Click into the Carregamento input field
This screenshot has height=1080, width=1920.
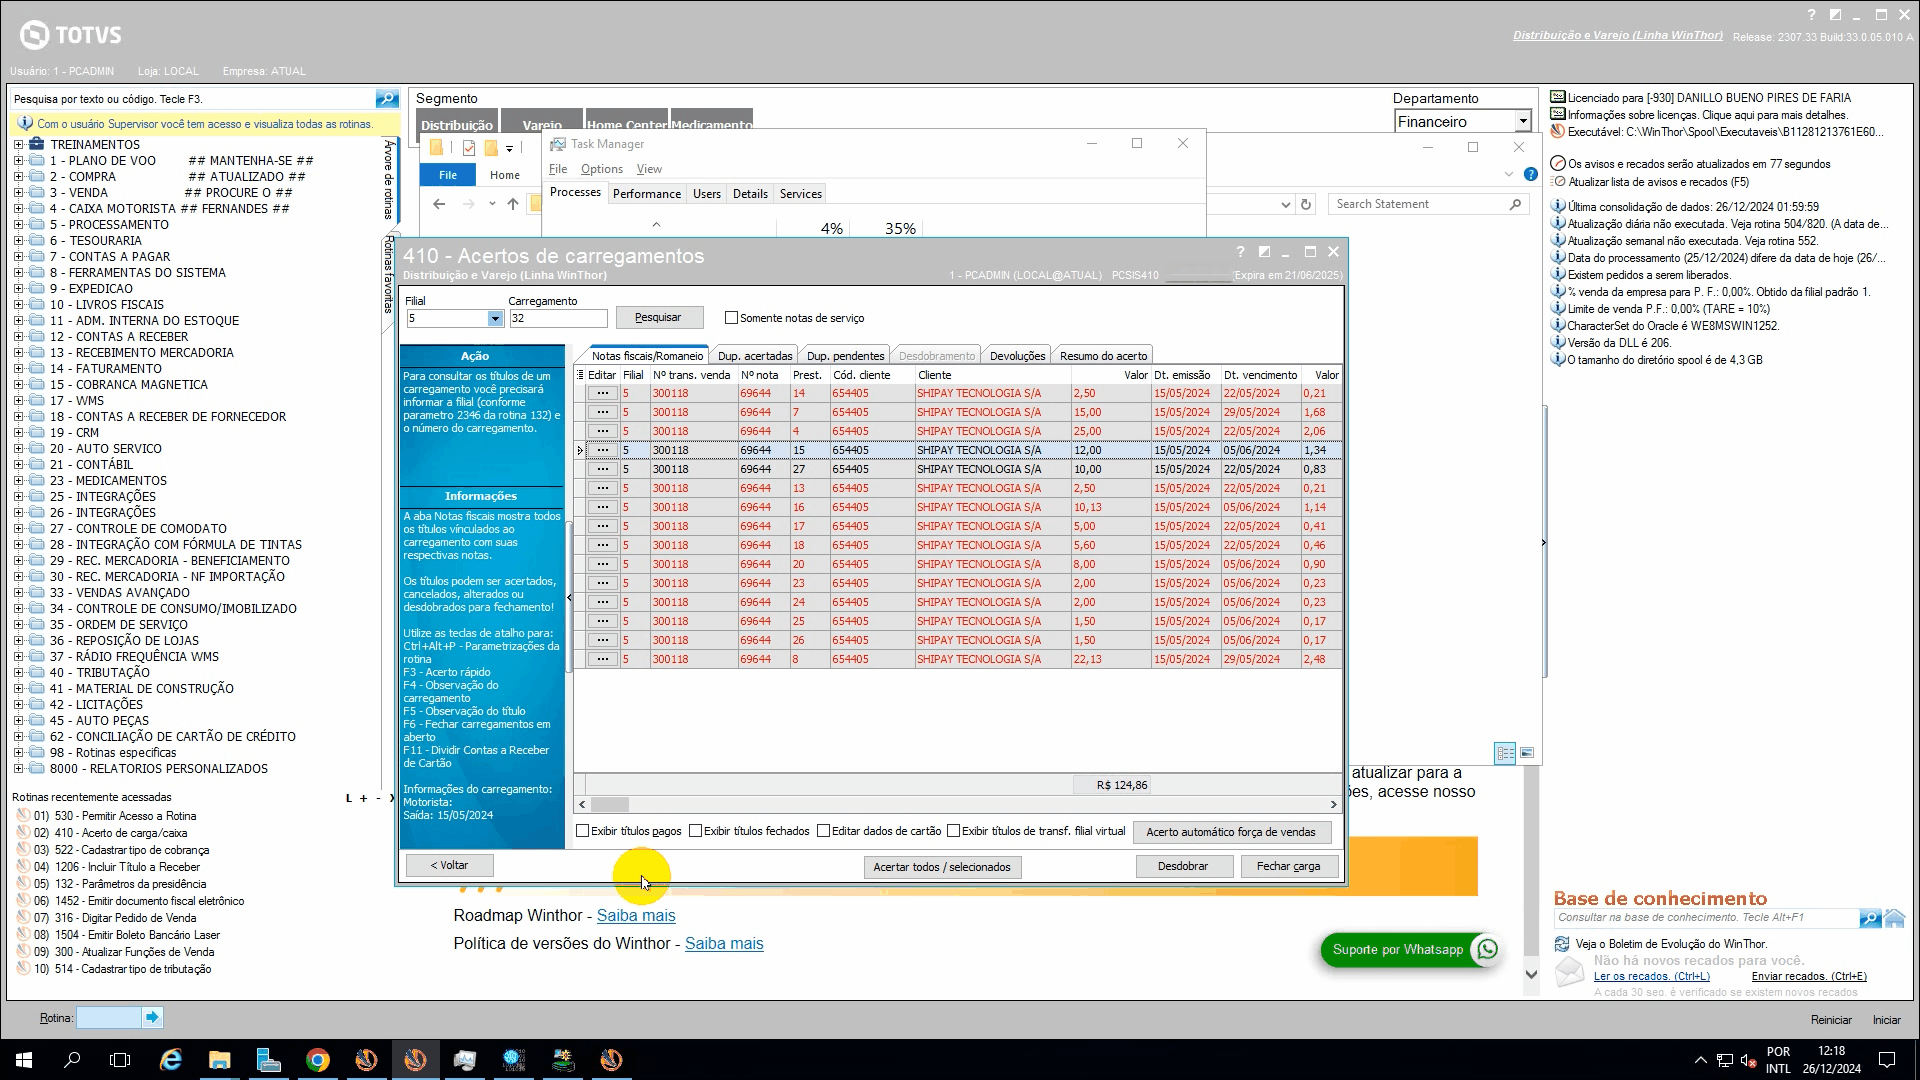click(557, 319)
